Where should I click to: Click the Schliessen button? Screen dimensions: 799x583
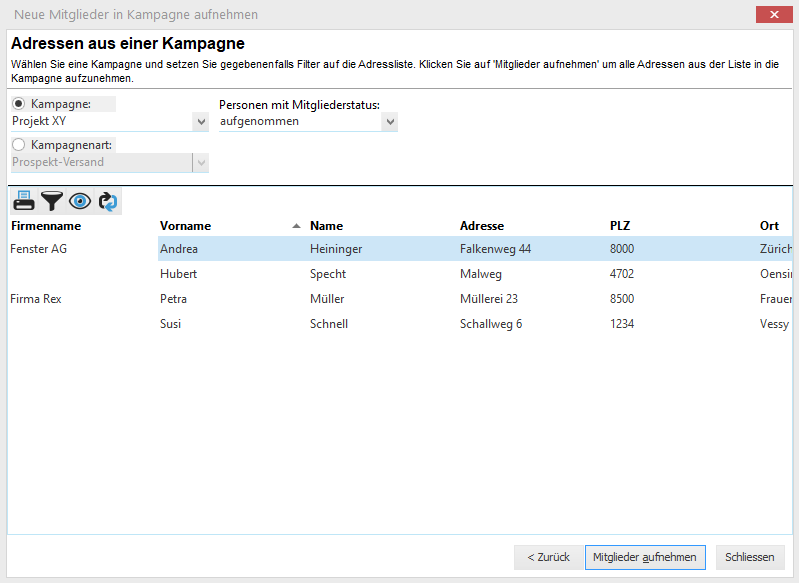coord(750,557)
